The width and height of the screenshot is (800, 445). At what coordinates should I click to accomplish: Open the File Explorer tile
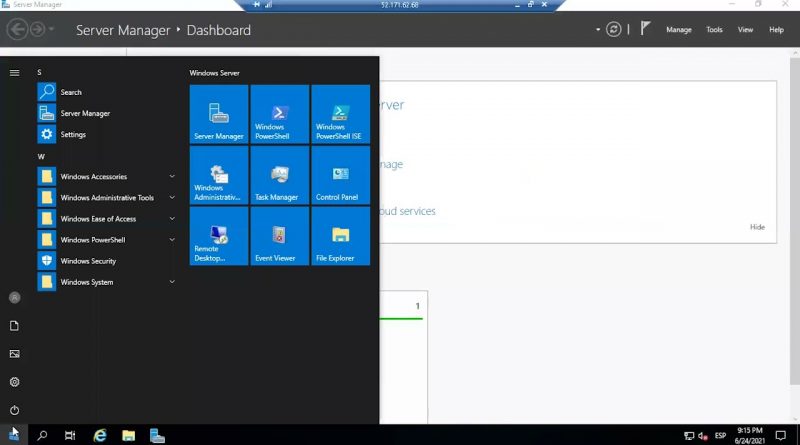point(340,236)
